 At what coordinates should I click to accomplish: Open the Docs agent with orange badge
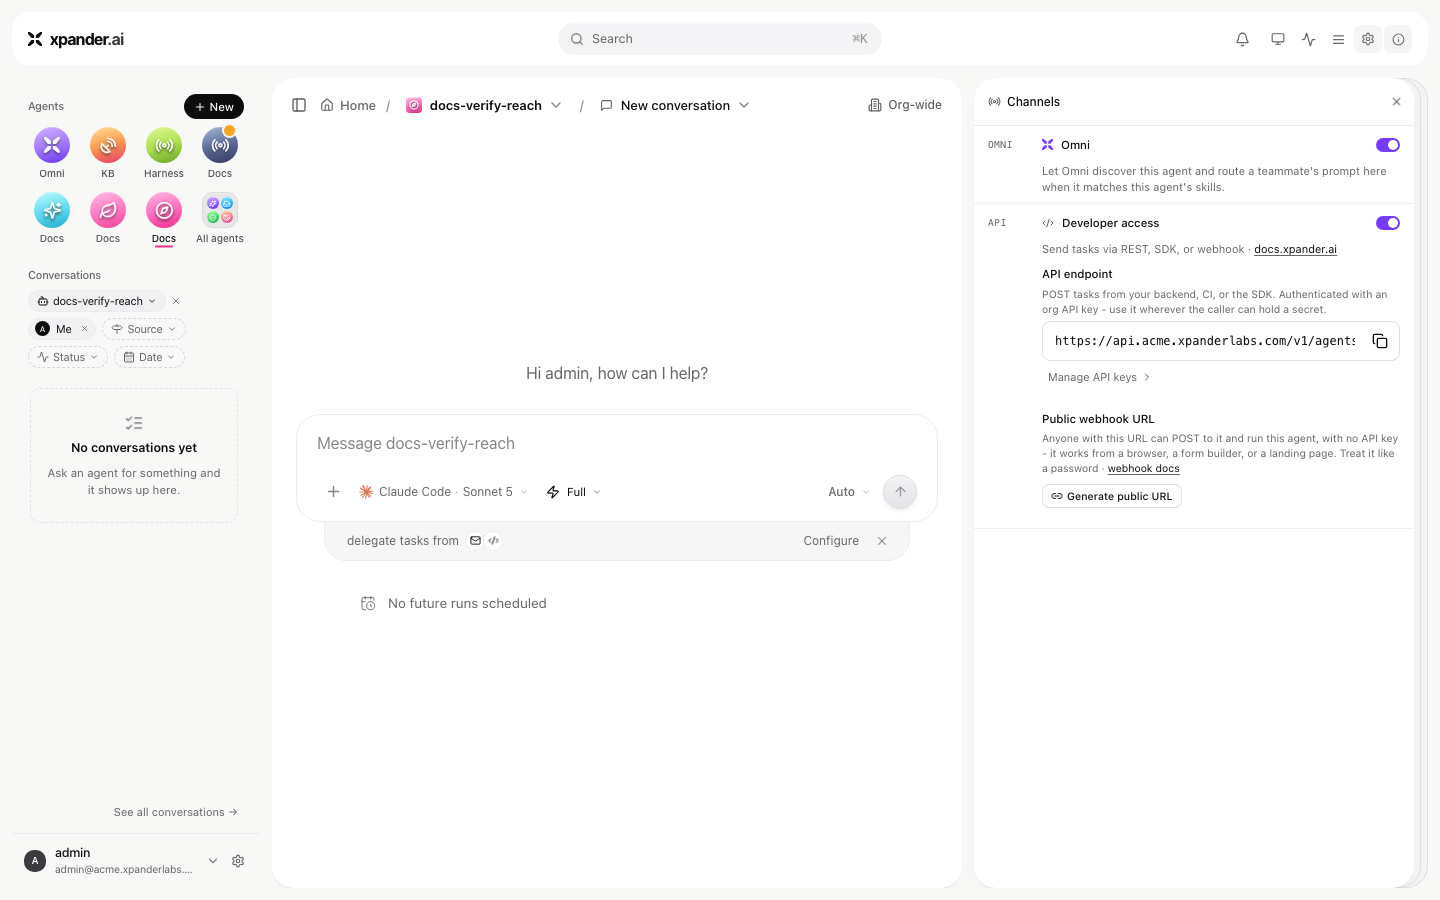[220, 146]
